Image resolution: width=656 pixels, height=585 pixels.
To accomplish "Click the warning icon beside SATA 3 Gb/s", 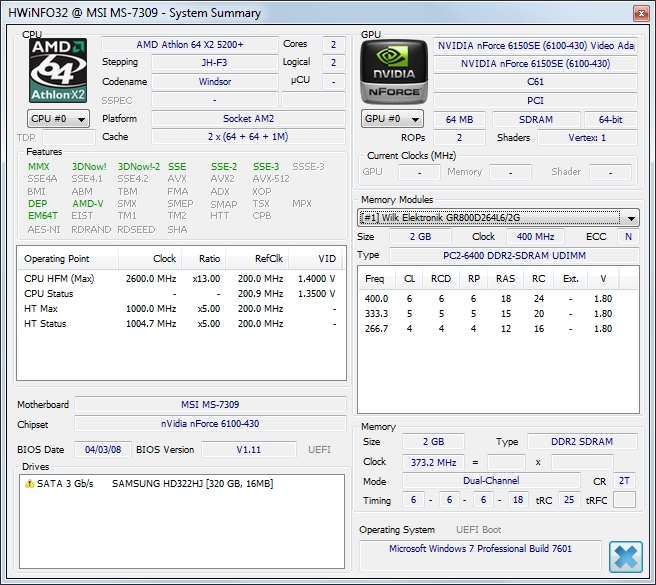I will click(29, 483).
